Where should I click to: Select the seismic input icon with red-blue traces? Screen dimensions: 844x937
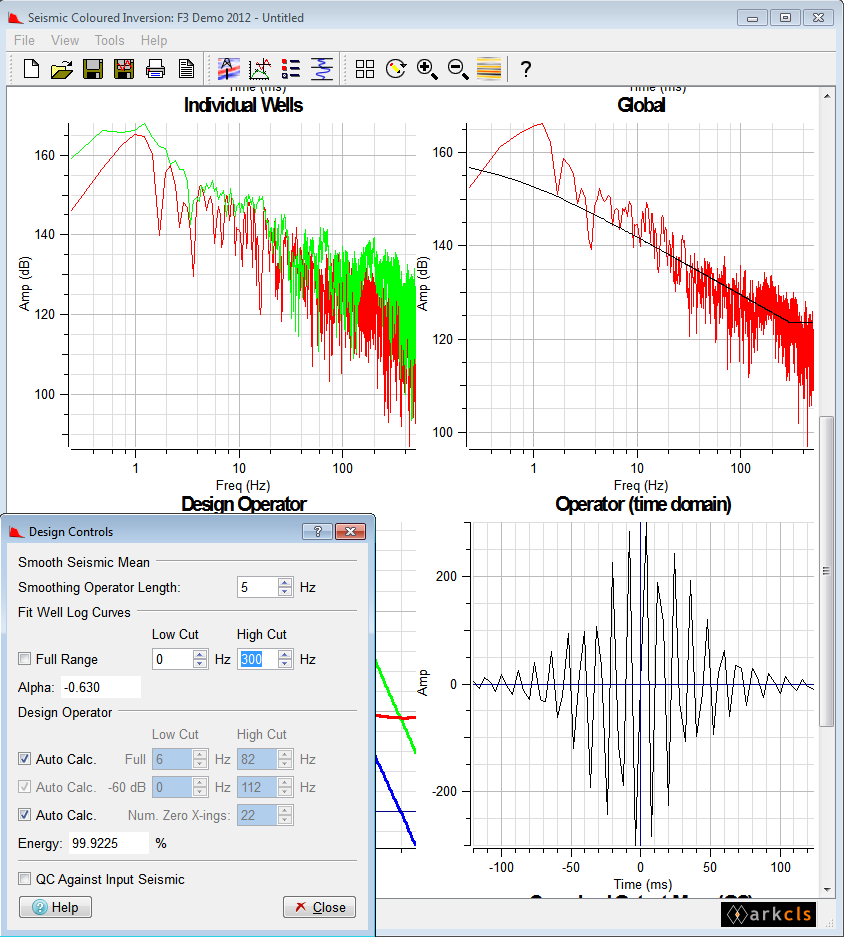(228, 69)
